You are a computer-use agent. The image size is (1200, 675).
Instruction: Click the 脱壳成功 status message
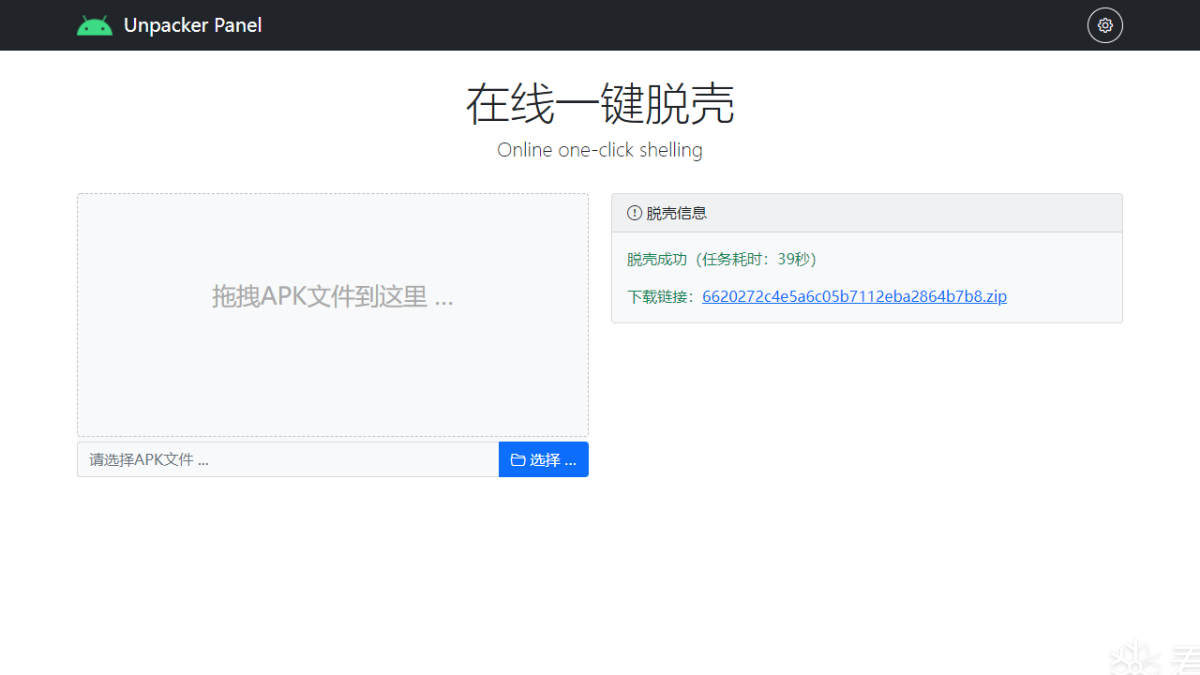(722, 259)
